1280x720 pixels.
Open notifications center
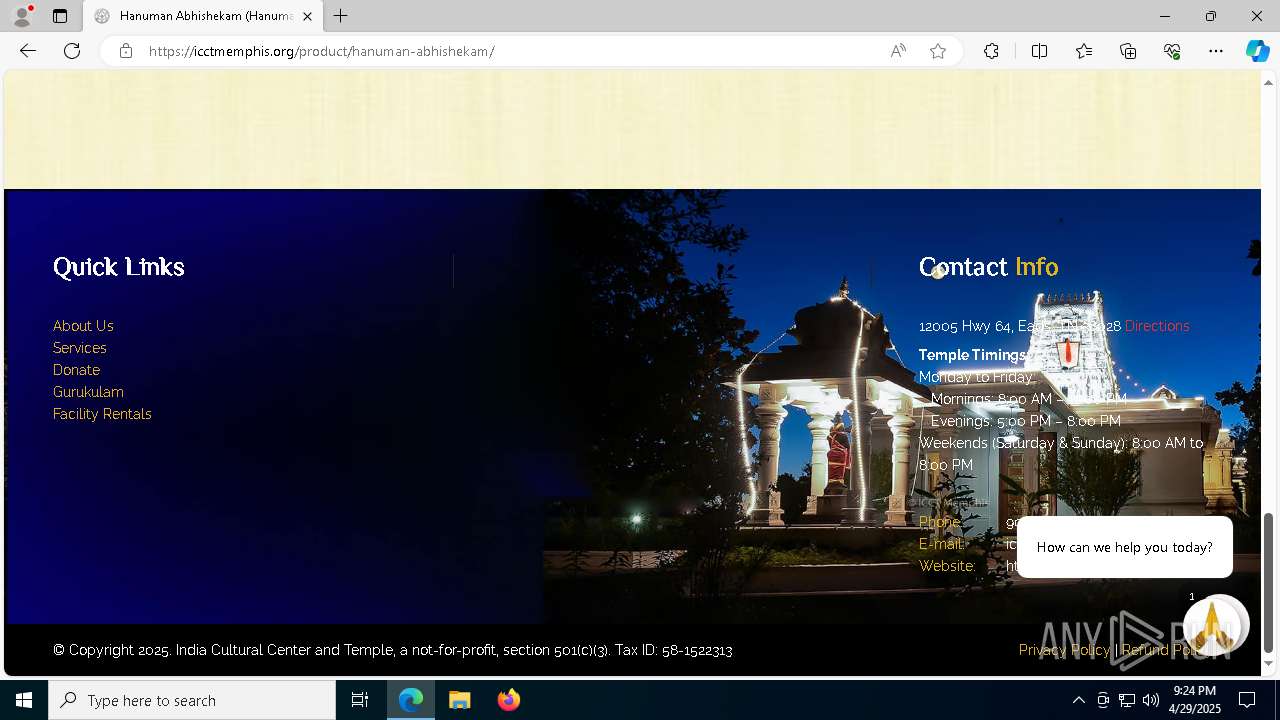point(1247,700)
